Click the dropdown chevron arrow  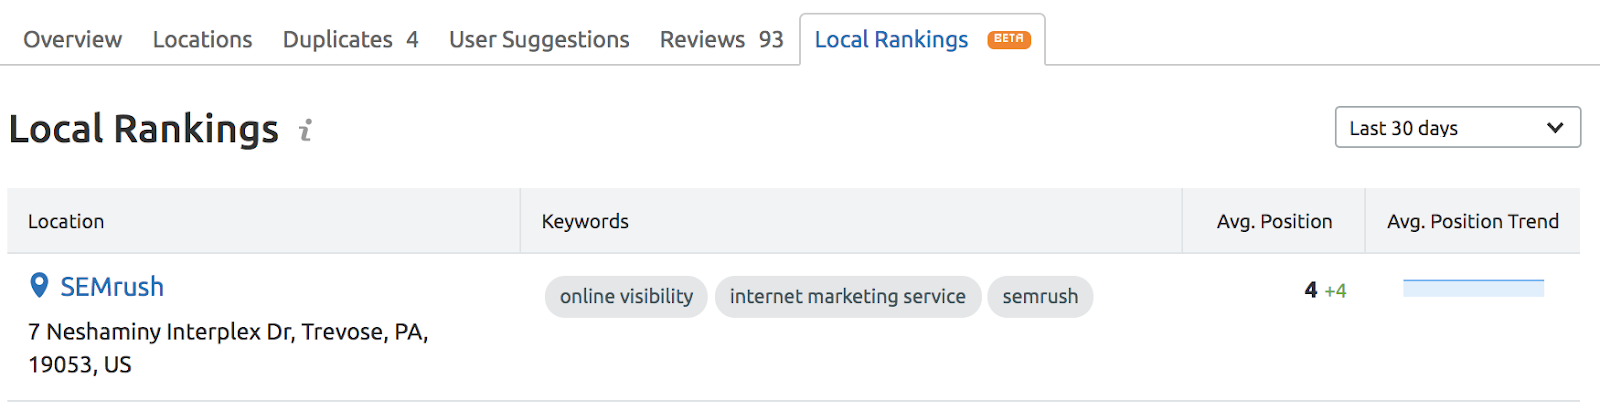click(x=1555, y=128)
